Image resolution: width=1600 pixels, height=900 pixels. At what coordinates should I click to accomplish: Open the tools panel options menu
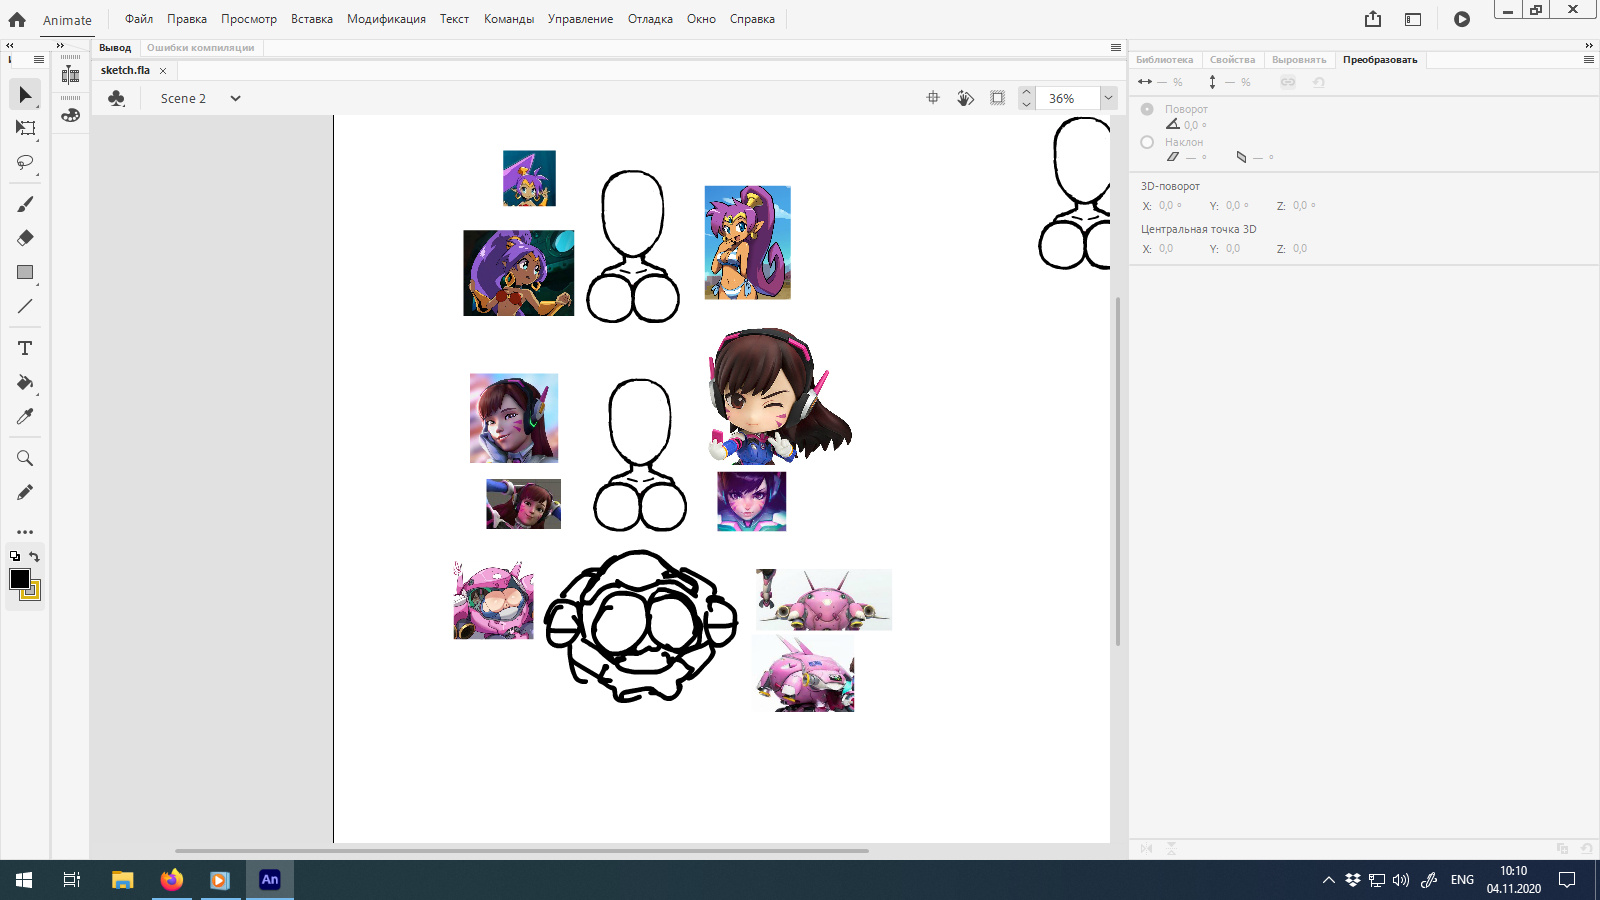(39, 60)
